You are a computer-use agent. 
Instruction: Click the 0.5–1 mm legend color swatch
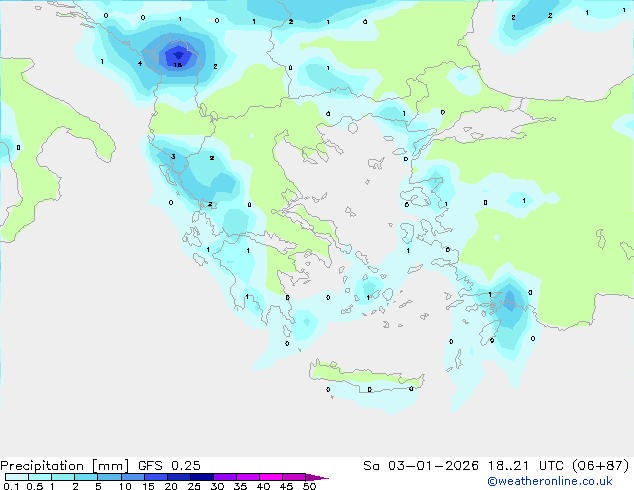pos(40,477)
